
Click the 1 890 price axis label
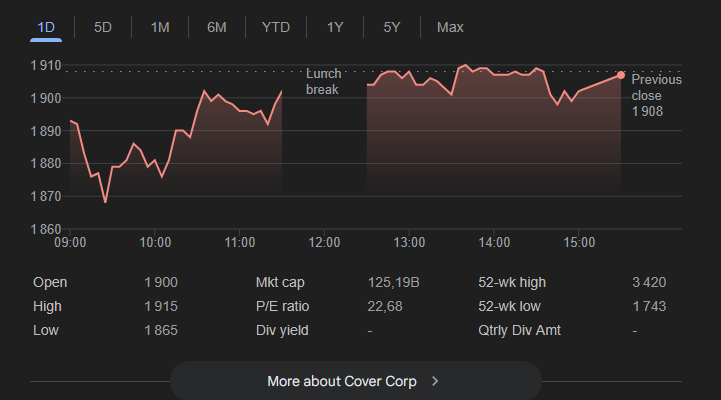(46, 131)
